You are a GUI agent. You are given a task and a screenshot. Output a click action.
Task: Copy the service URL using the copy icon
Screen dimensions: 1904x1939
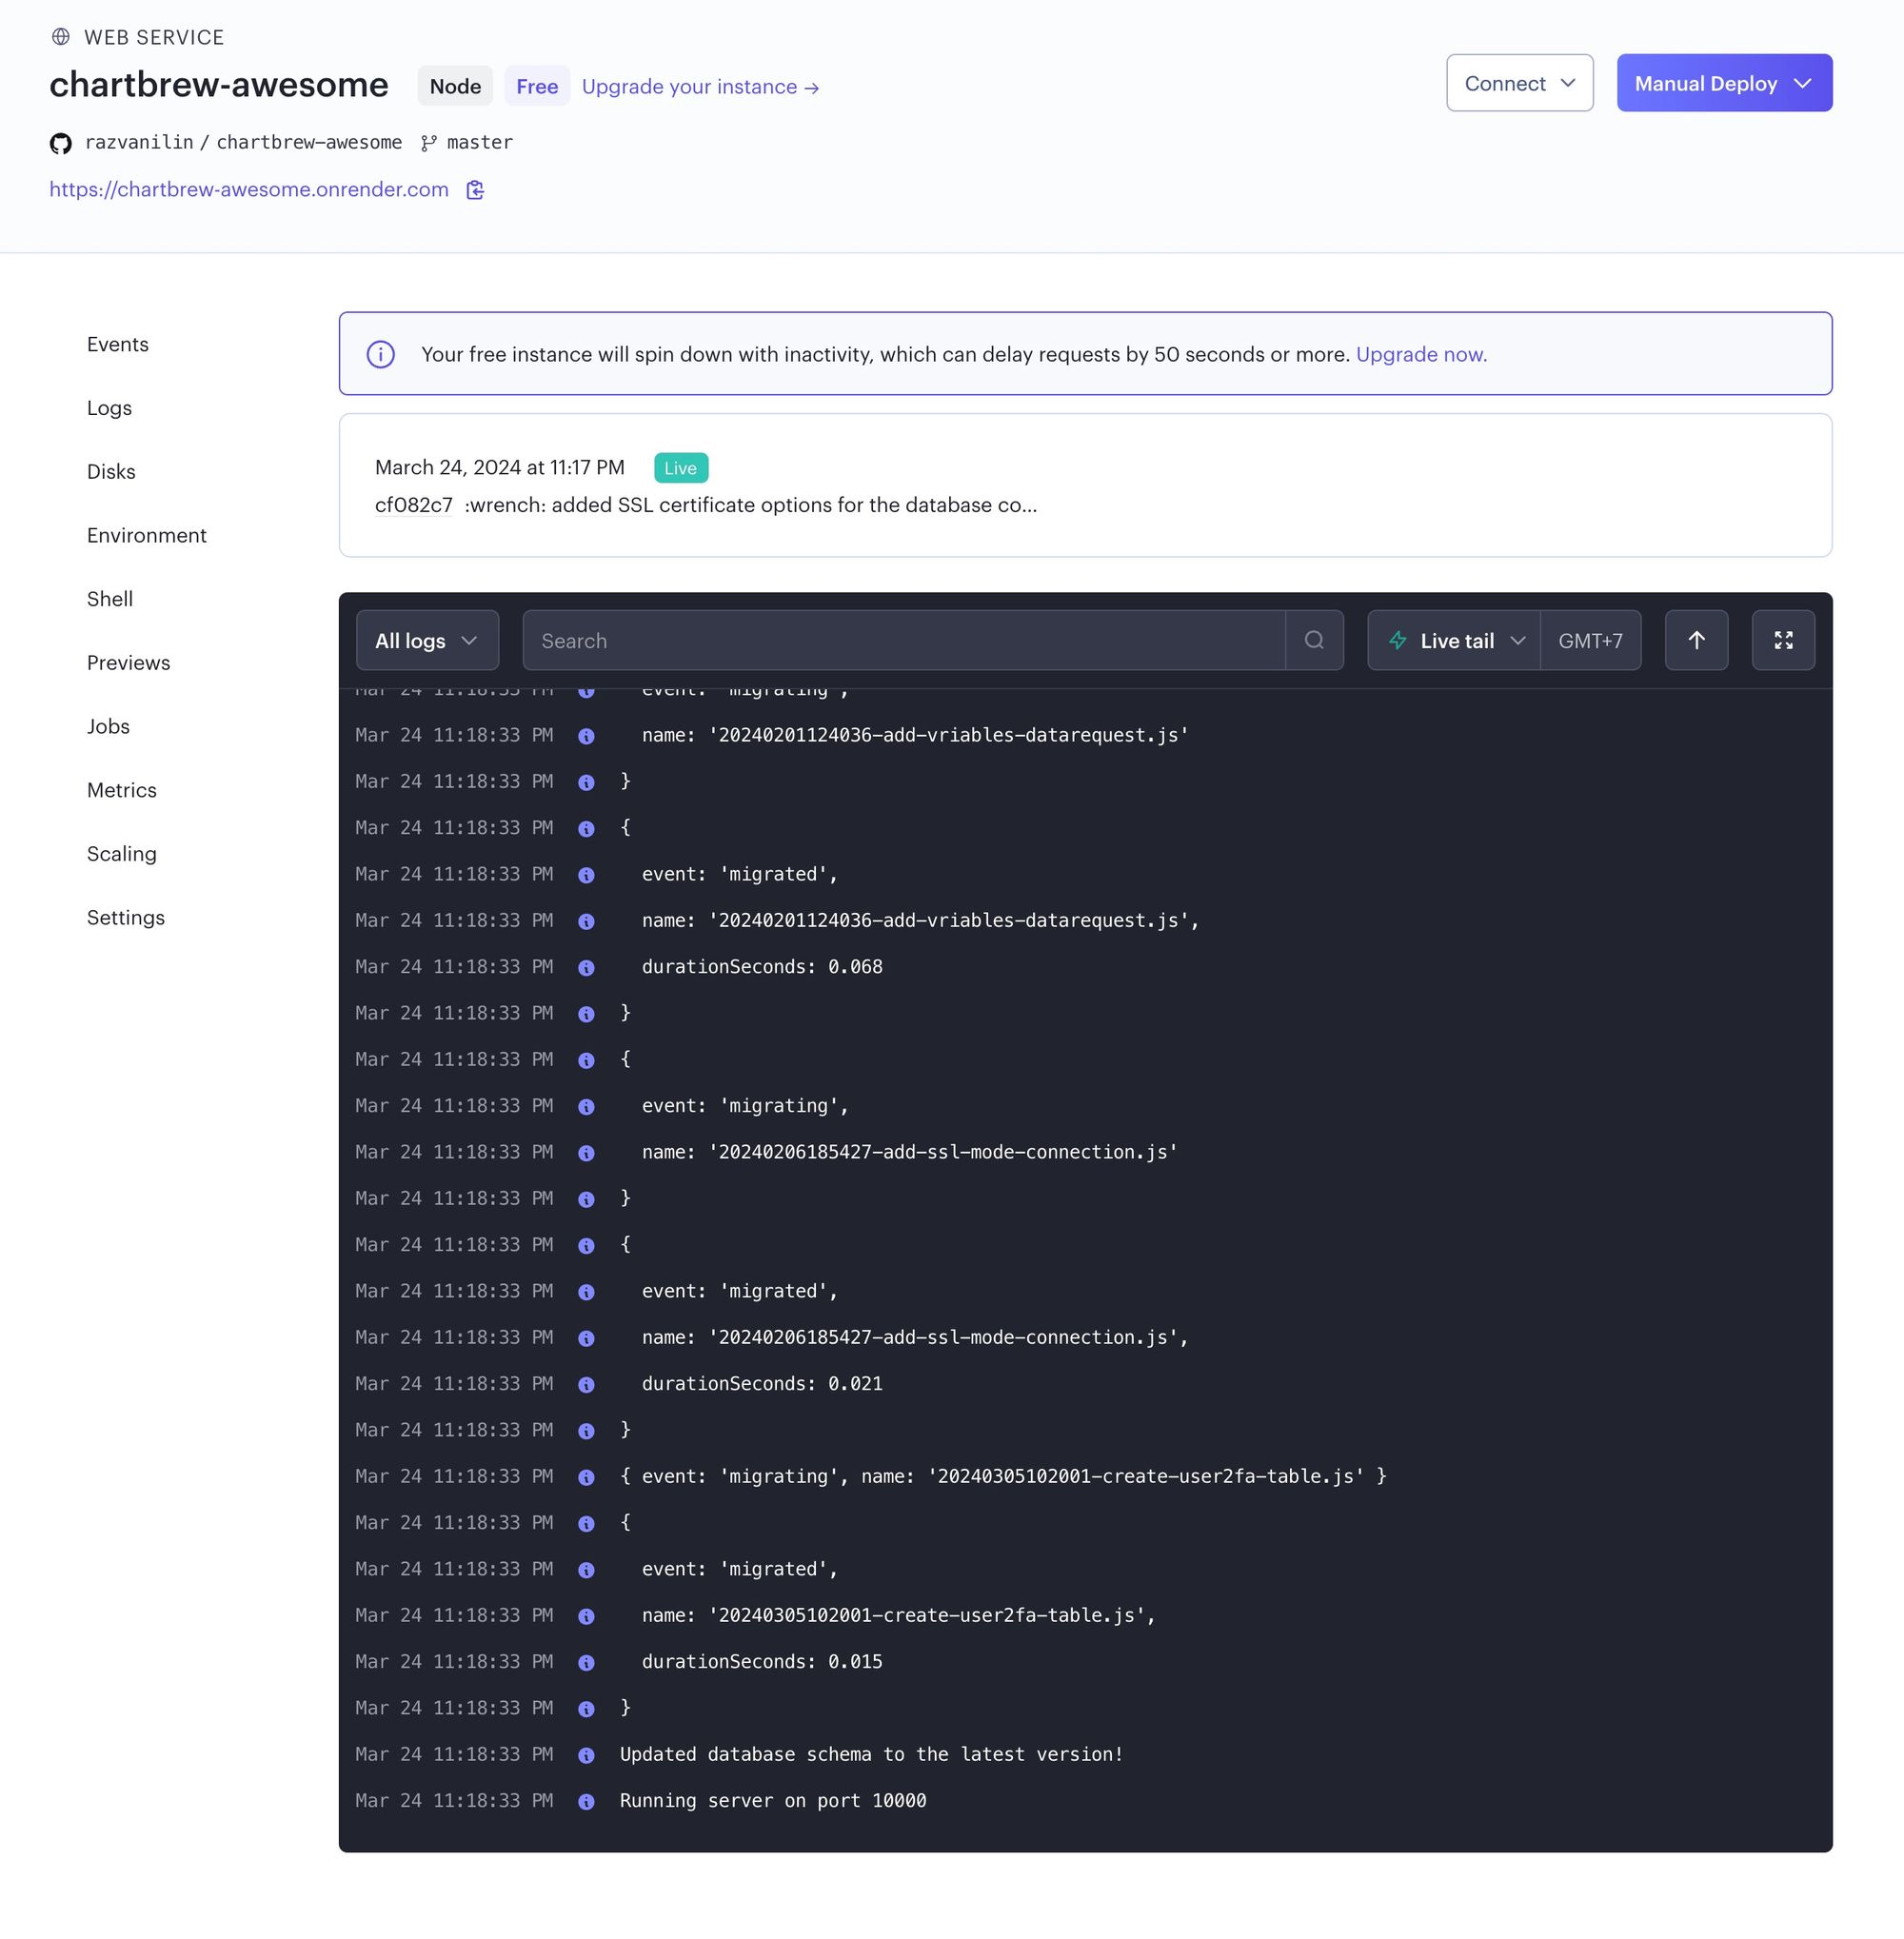pos(475,190)
